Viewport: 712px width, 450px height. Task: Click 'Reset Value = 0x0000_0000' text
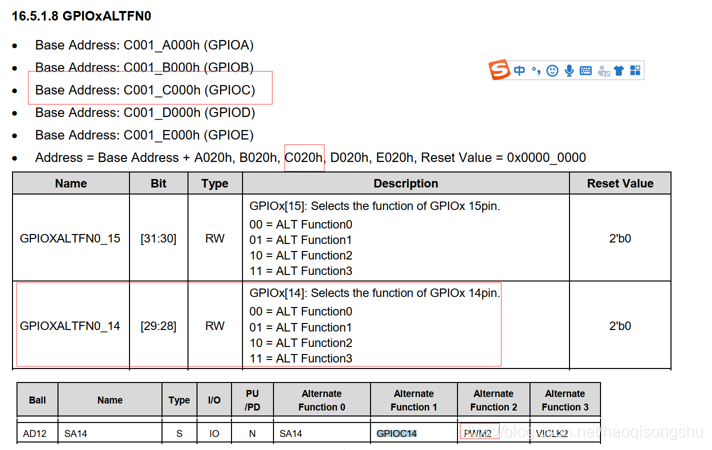click(504, 158)
